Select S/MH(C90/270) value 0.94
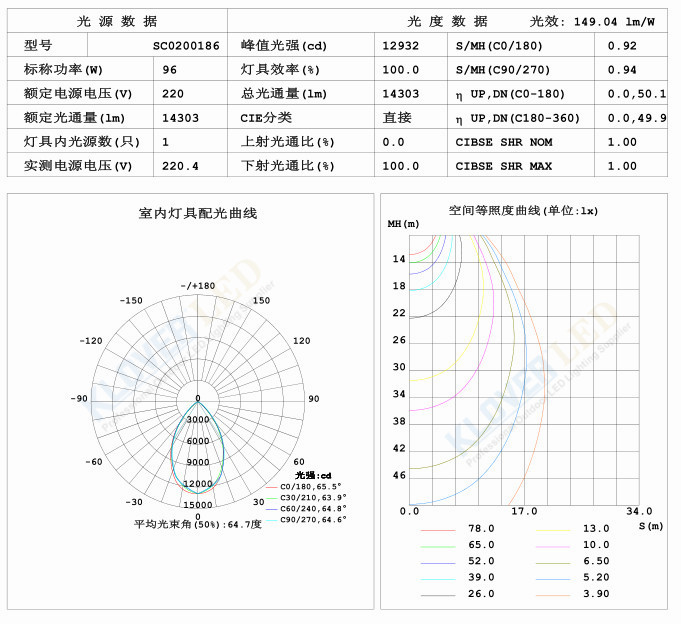Viewport: 681px width, 624px height. coord(622,69)
